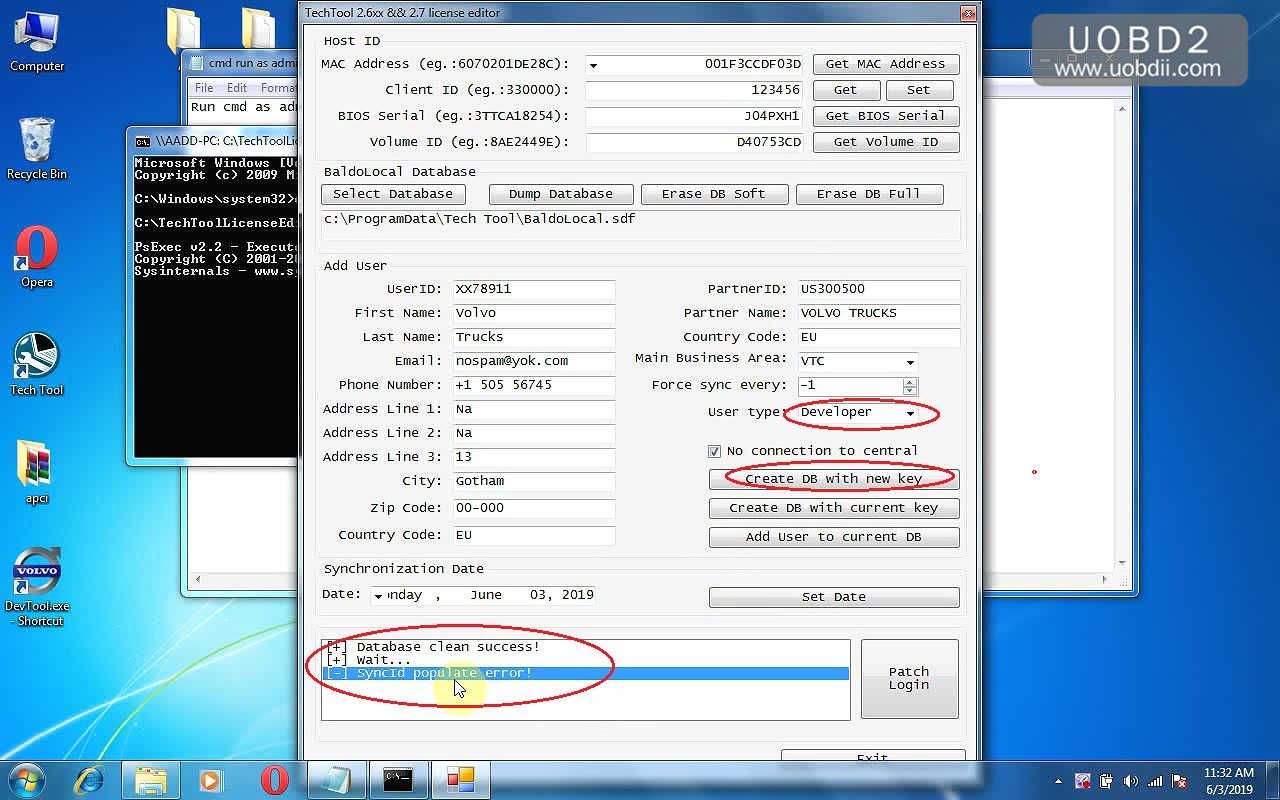1280x800 pixels.
Task: Switch to Notepad taskbar window
Action: pos(337,779)
